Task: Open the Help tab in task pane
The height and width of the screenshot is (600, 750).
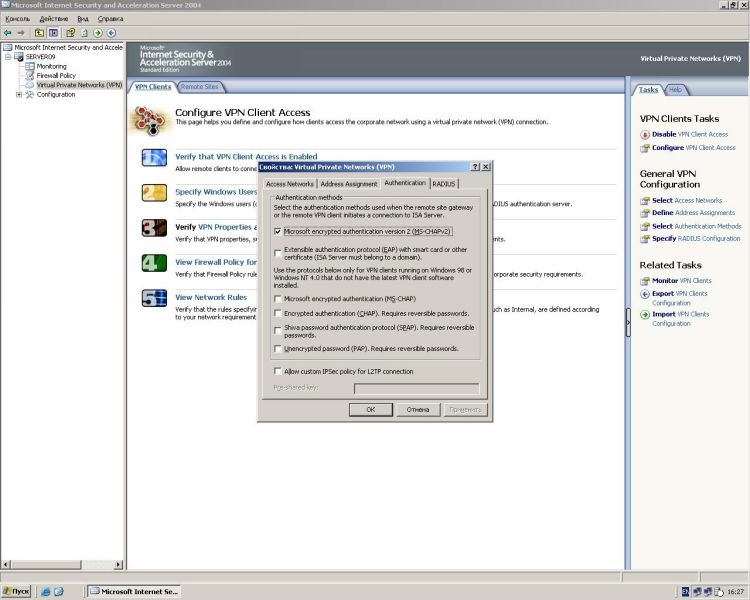Action: point(675,89)
